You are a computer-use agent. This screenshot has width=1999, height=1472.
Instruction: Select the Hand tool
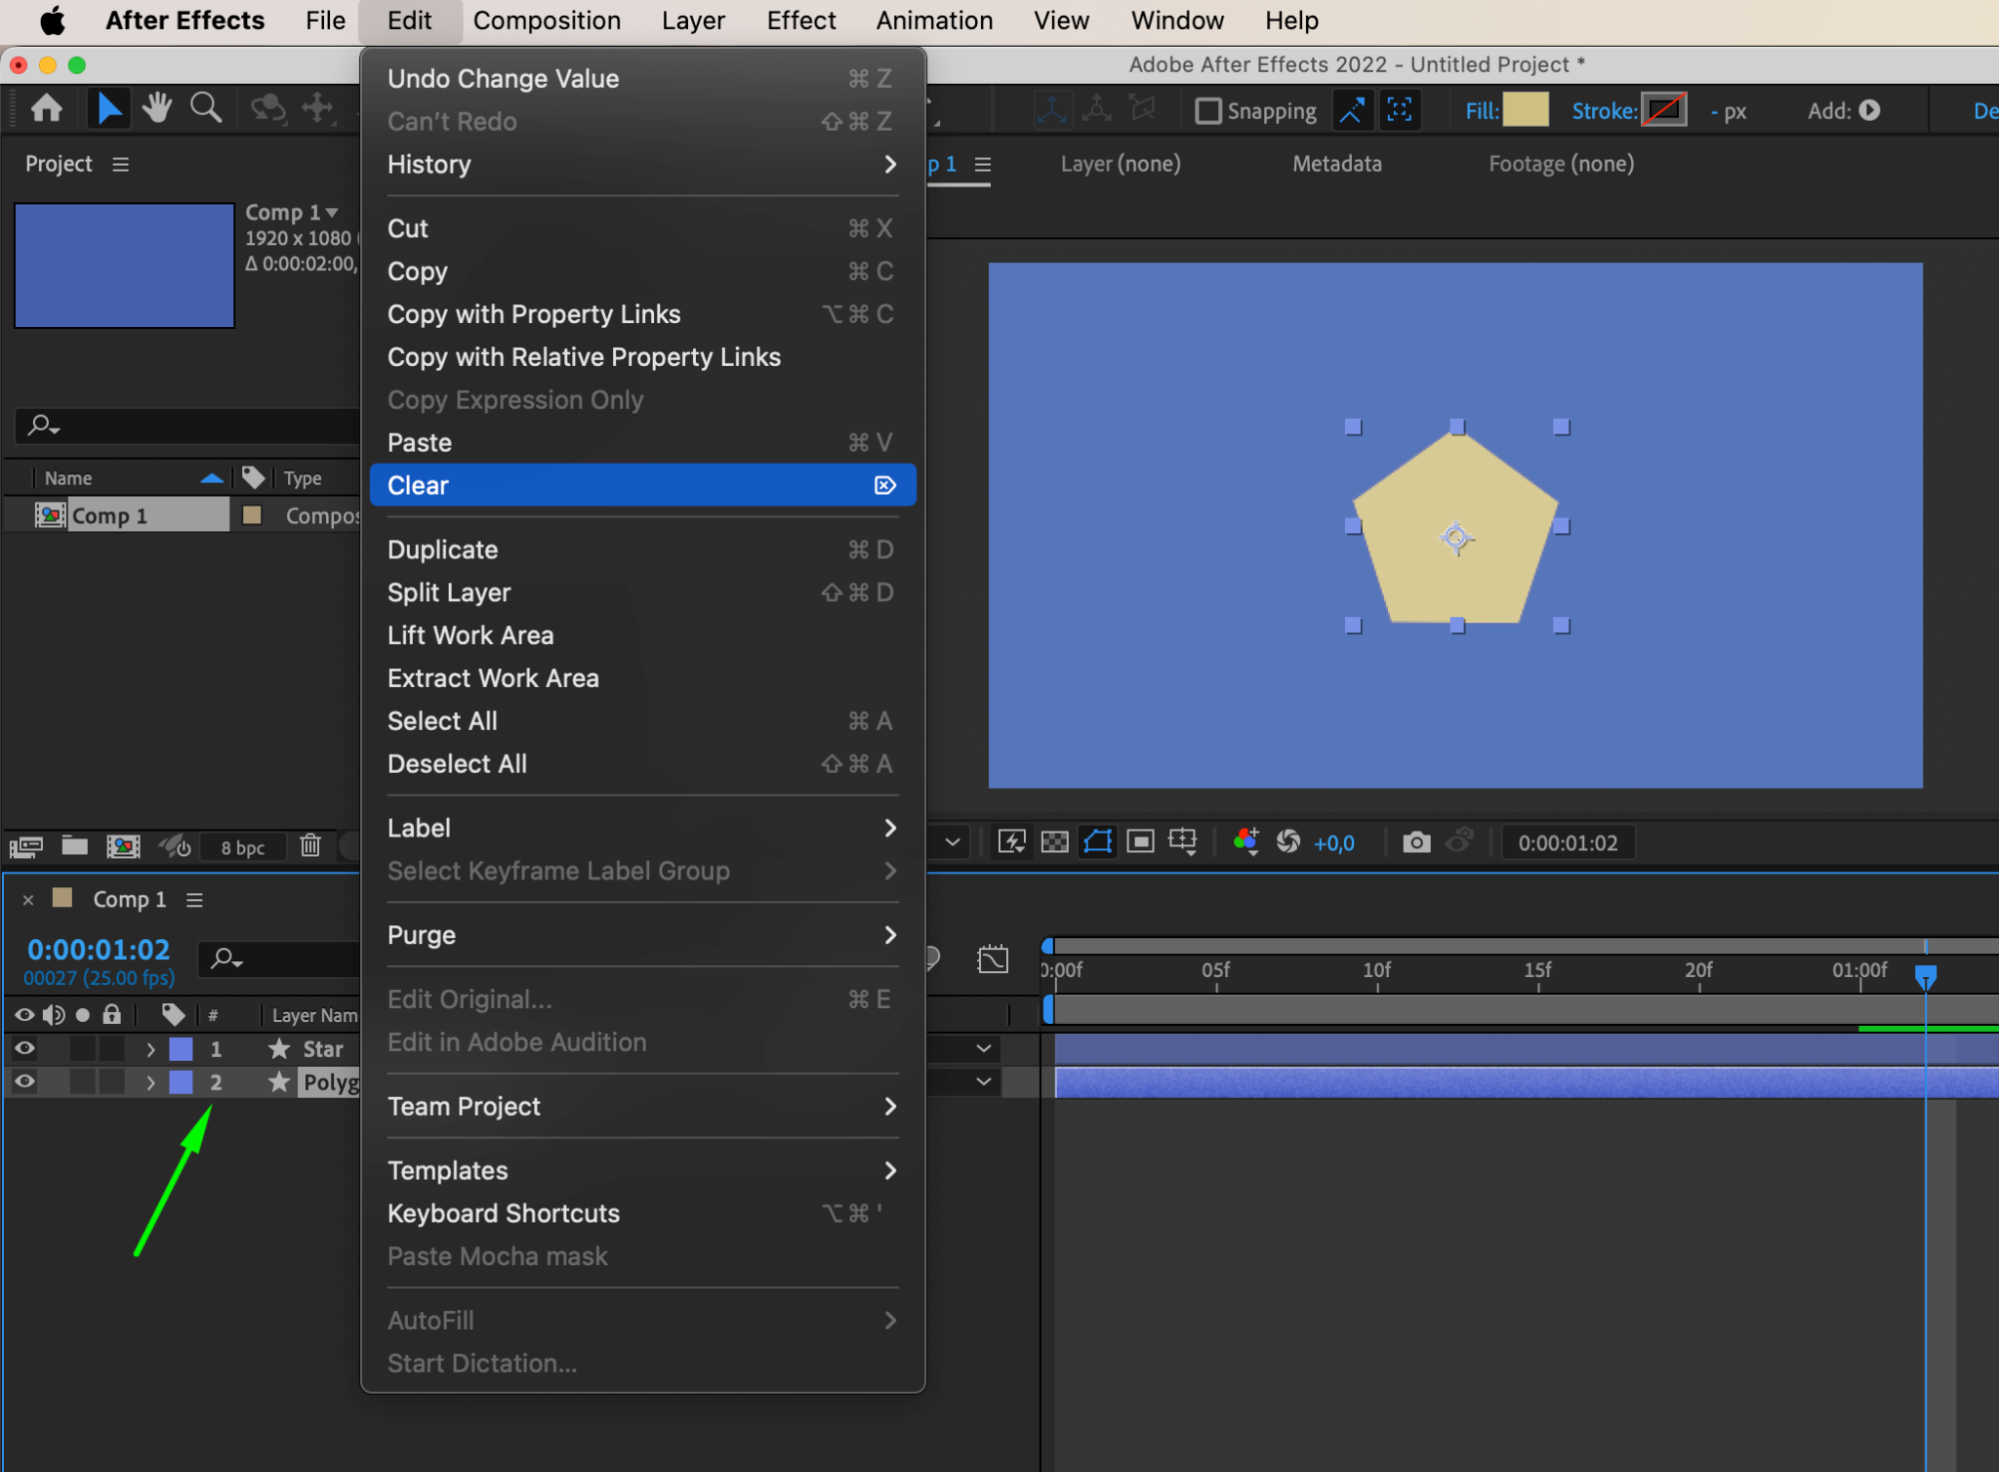click(156, 108)
